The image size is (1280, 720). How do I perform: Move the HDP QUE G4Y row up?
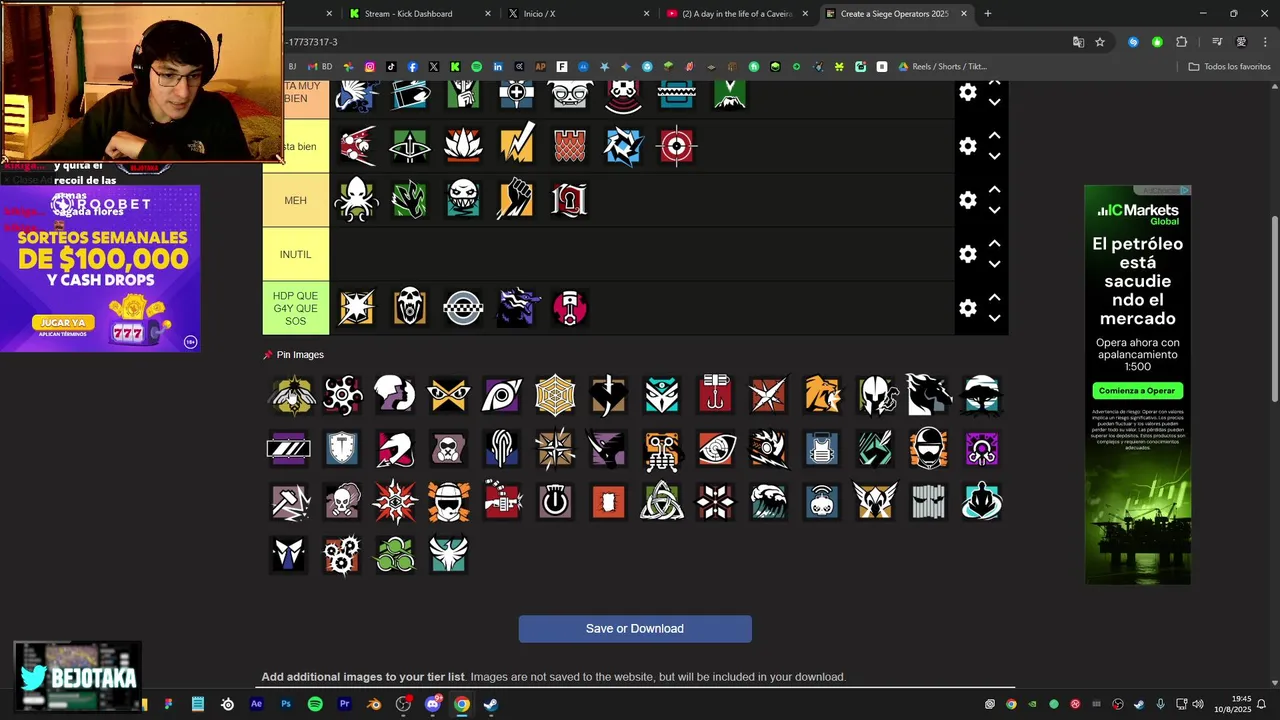[995, 298]
